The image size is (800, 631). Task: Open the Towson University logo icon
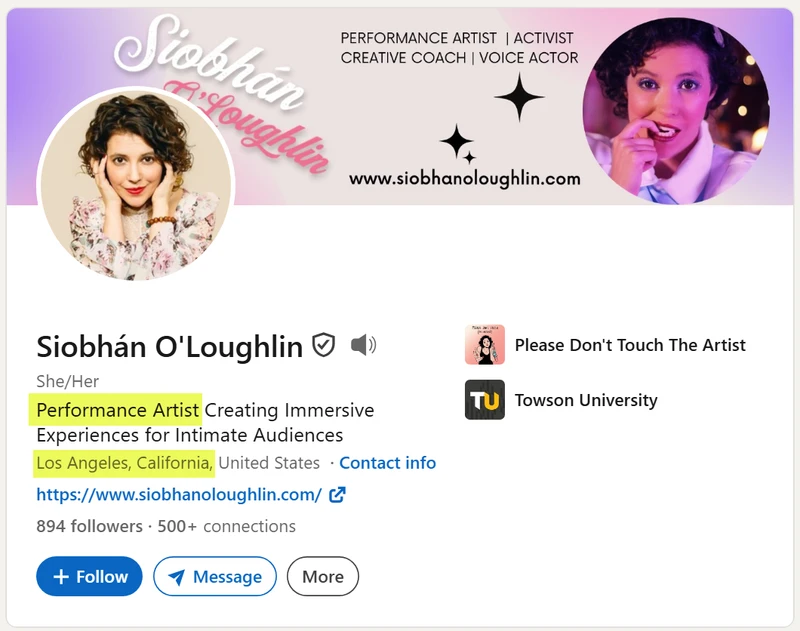tap(485, 400)
